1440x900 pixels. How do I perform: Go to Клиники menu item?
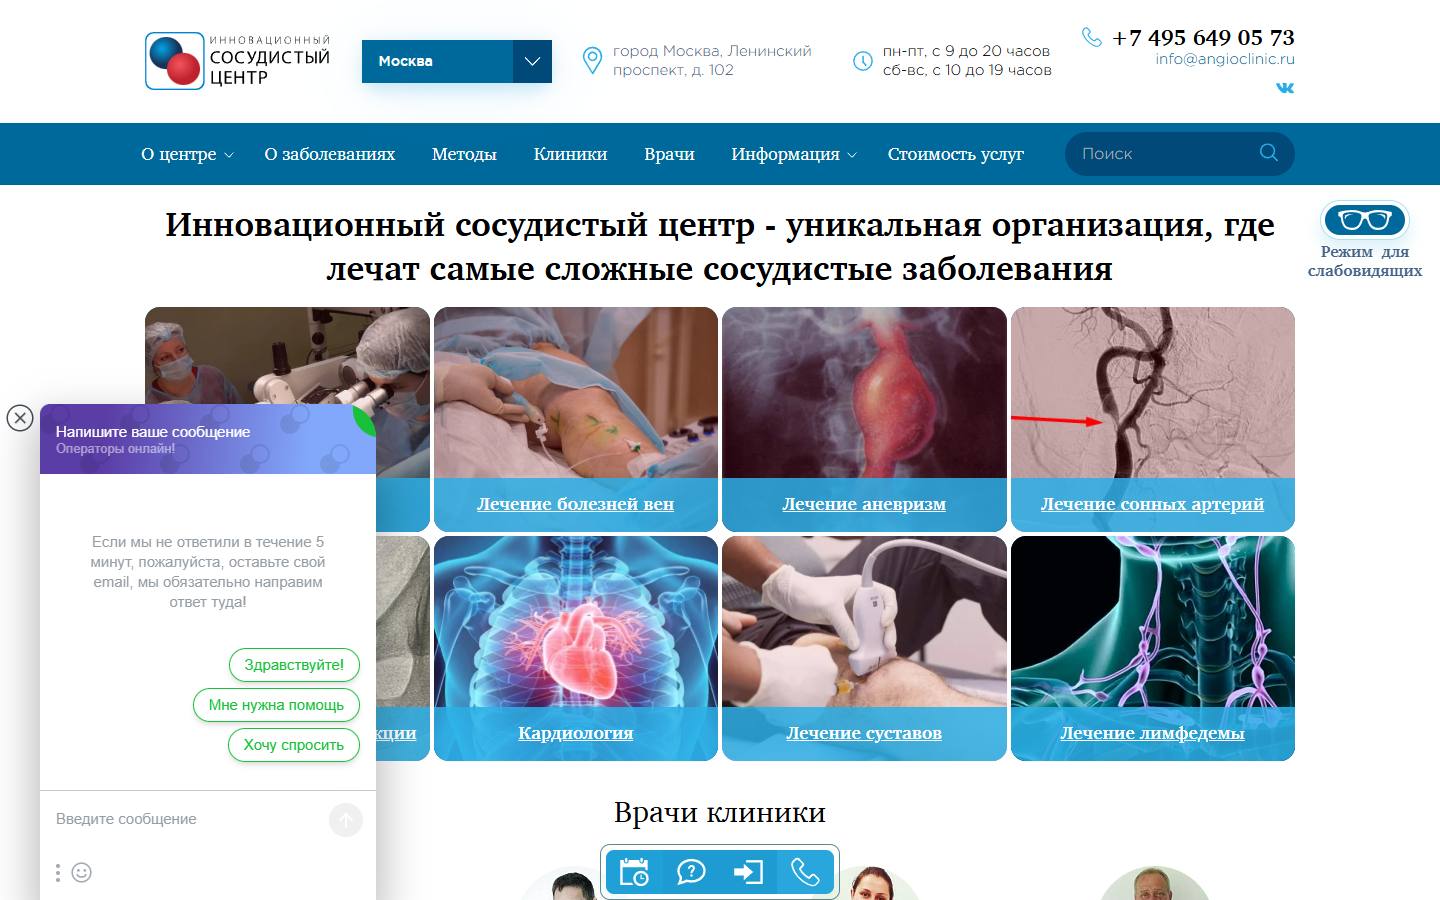(570, 154)
